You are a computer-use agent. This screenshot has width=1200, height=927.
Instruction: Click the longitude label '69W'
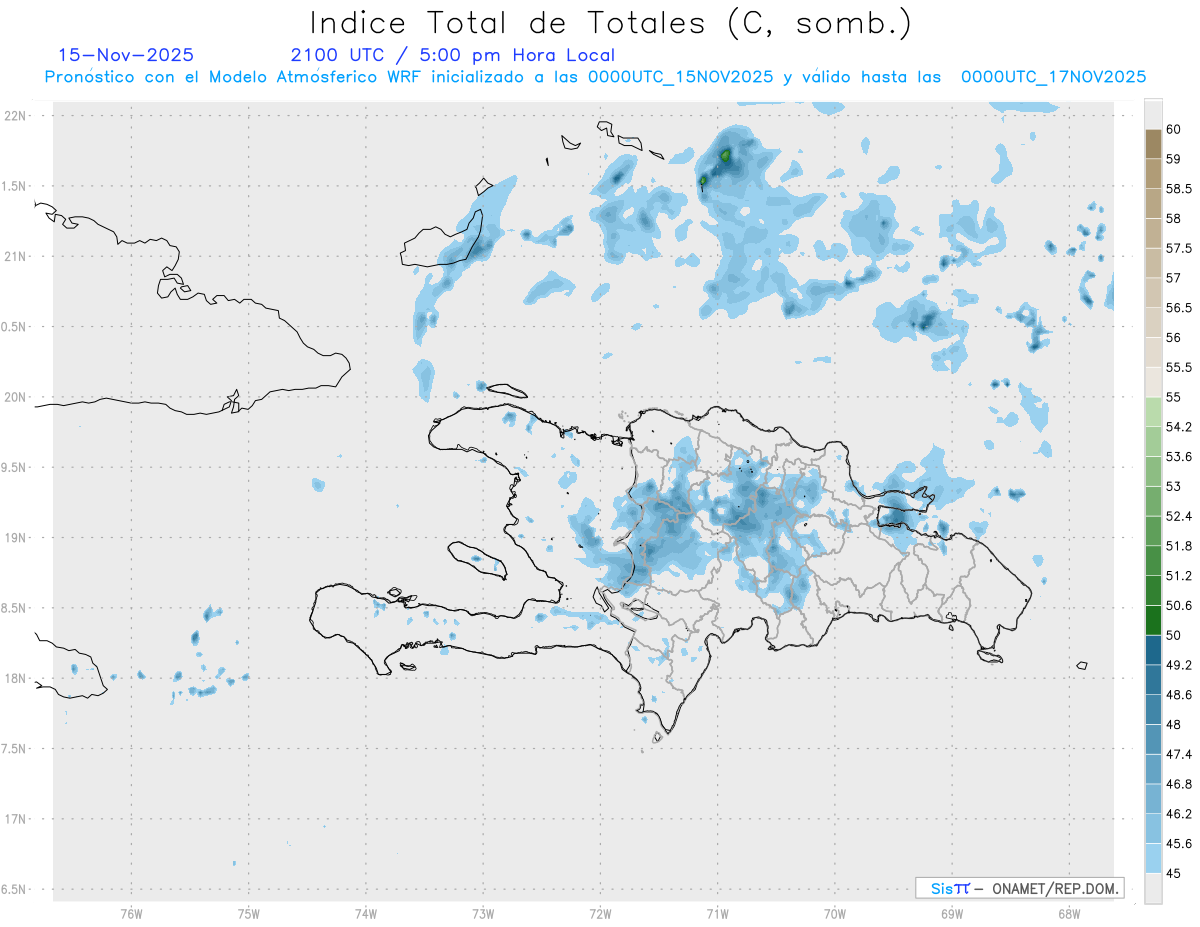coord(952,913)
